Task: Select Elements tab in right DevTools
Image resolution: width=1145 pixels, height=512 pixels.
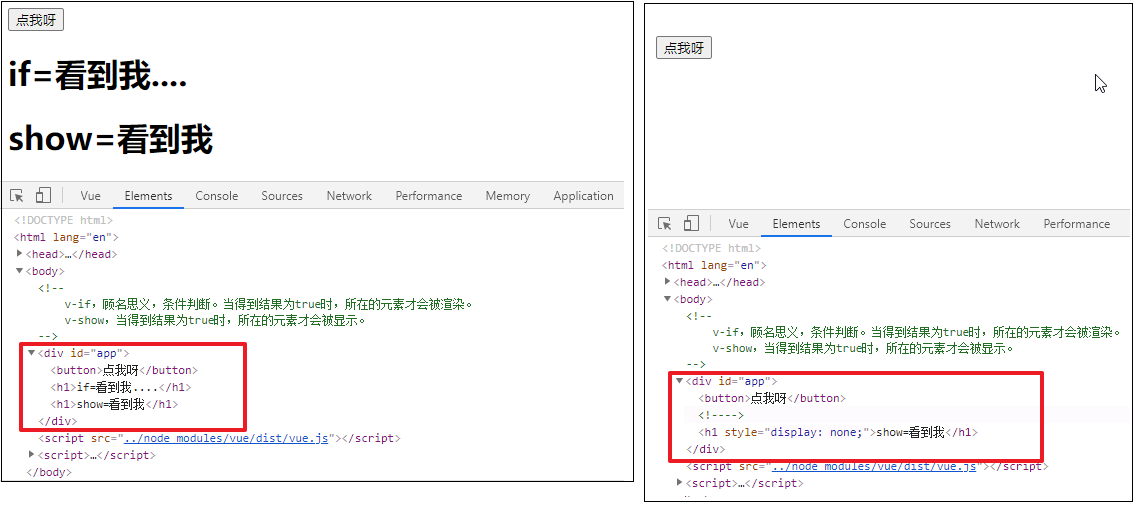Action: [796, 223]
